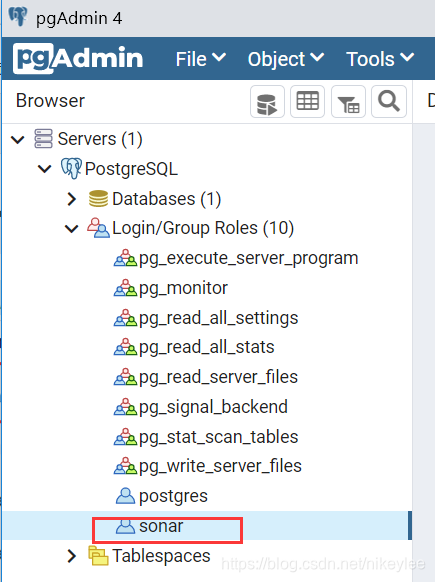Image resolution: width=435 pixels, height=582 pixels.
Task: Open the Tools menu
Action: (x=380, y=59)
